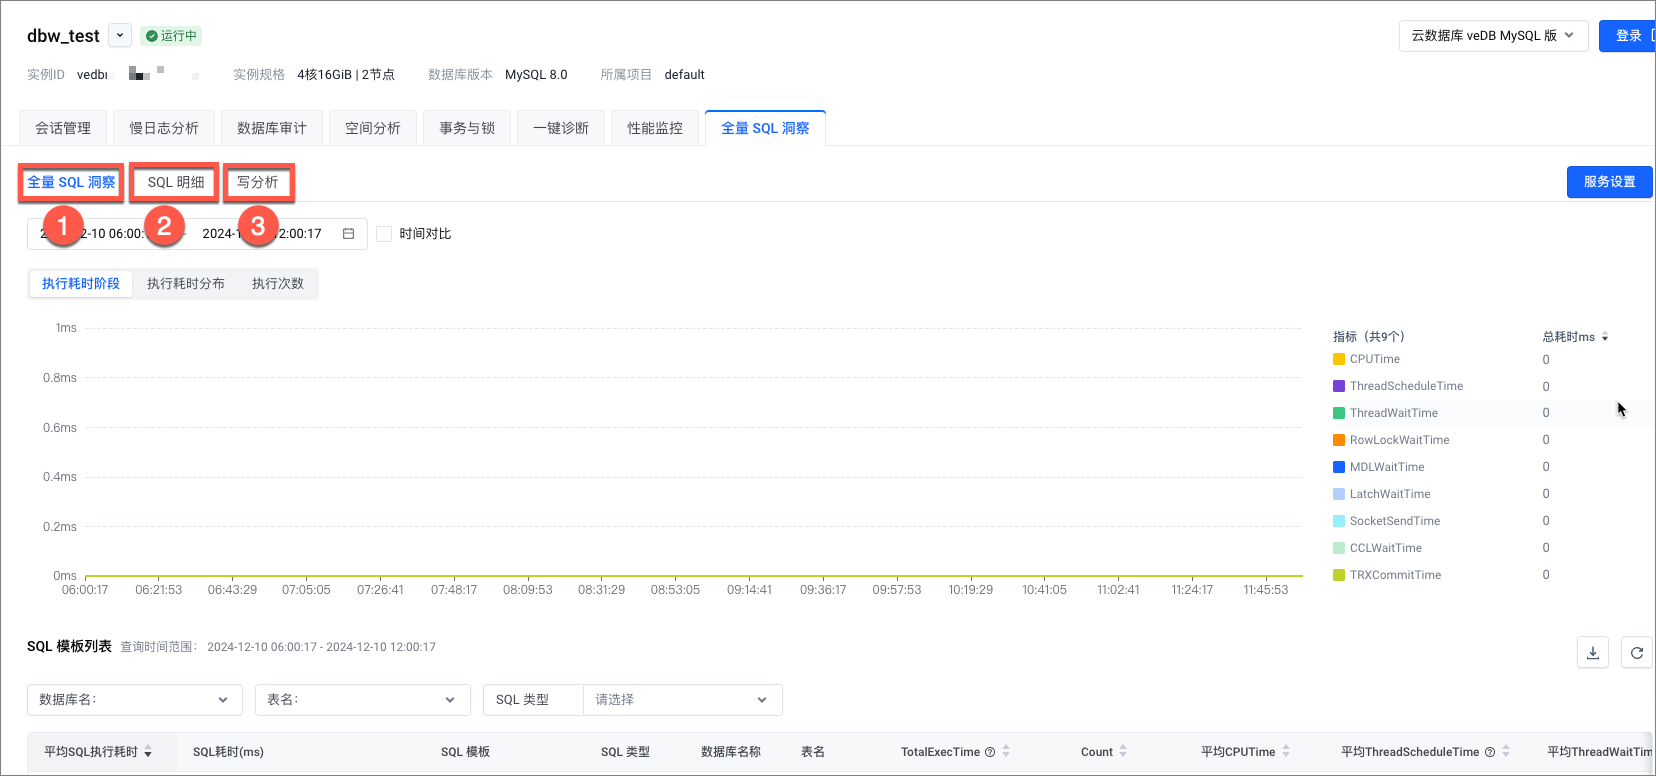
Task: Show TotalExecTime help tooltip
Action: click(990, 752)
